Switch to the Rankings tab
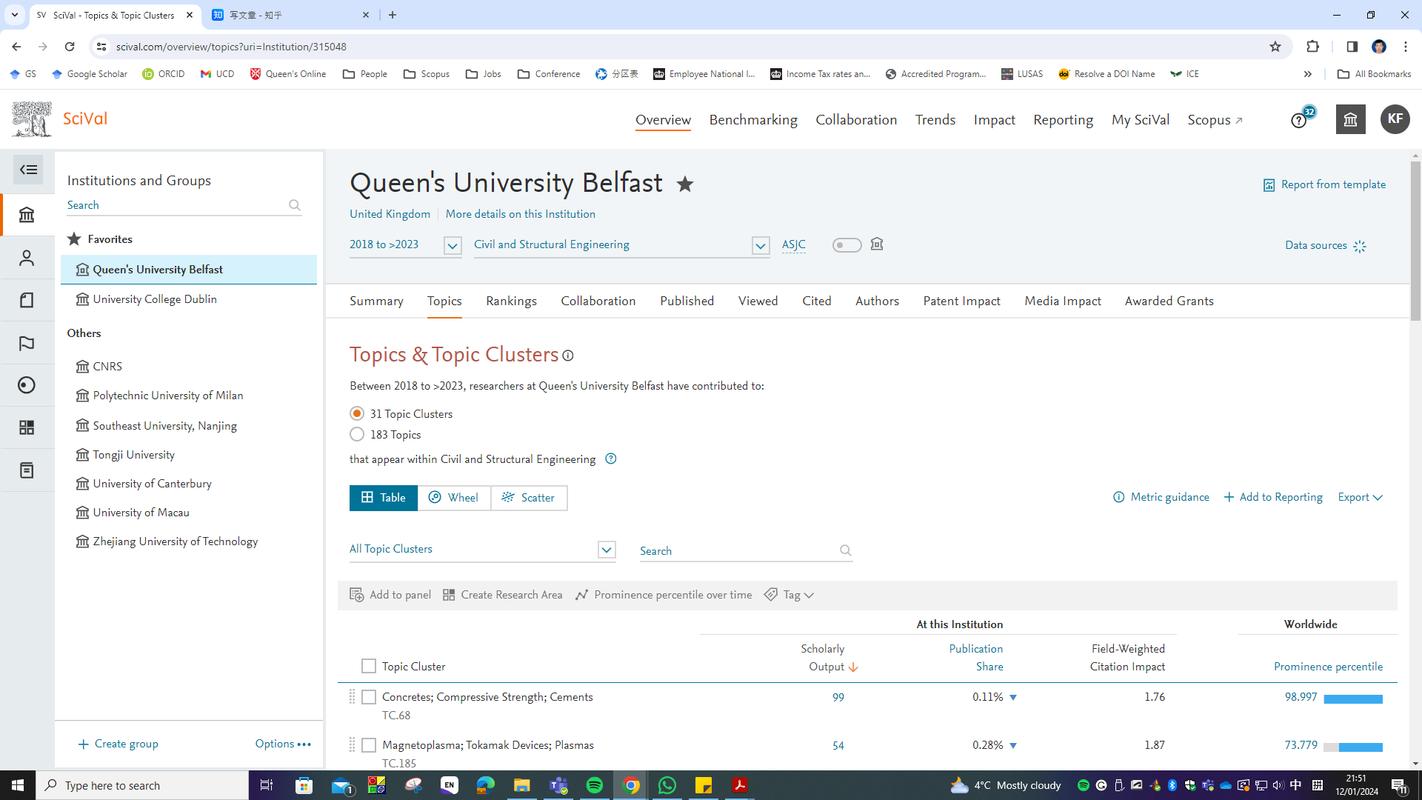 pyautogui.click(x=511, y=301)
